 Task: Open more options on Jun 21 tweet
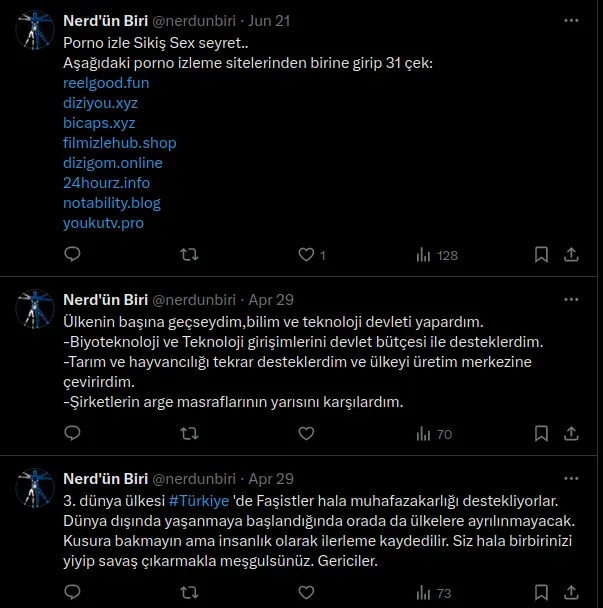coord(571,21)
